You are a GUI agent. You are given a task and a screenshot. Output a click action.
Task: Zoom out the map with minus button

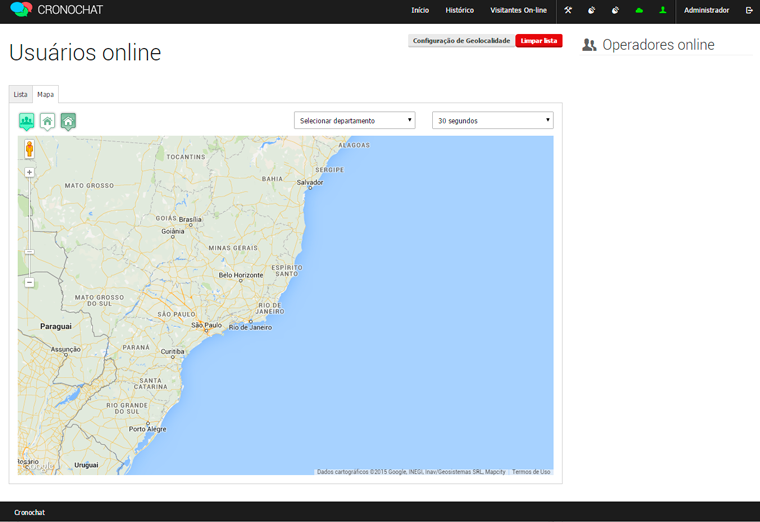(30, 282)
